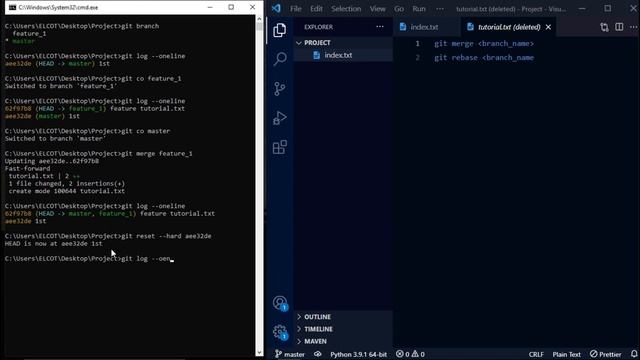Click 'git merge feature_1' command in cmd
The width and height of the screenshot is (640, 360).
coord(157,154)
